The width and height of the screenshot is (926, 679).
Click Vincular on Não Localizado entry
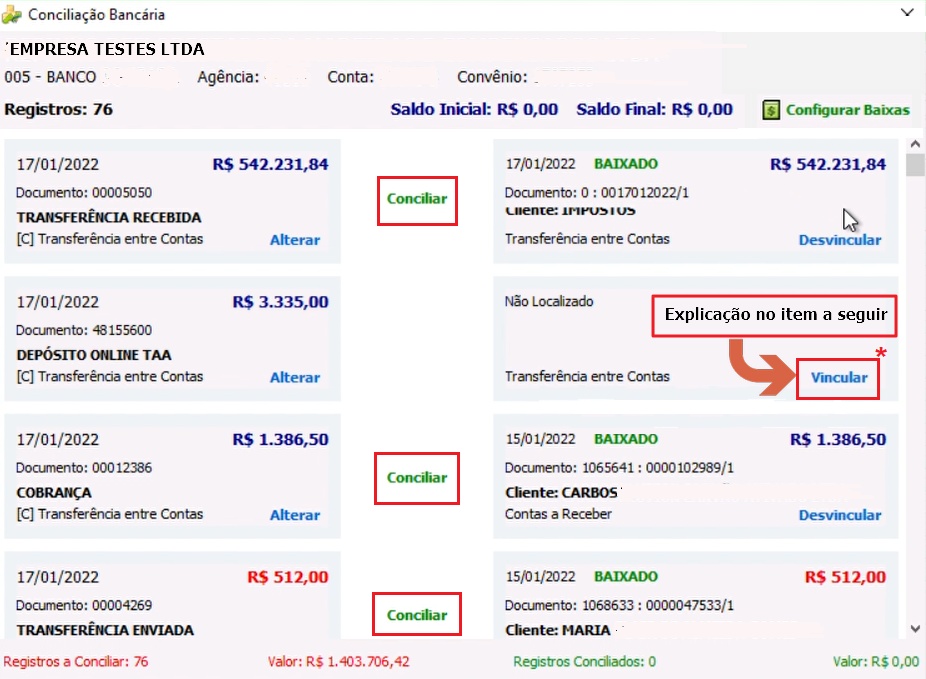pyautogui.click(x=839, y=377)
